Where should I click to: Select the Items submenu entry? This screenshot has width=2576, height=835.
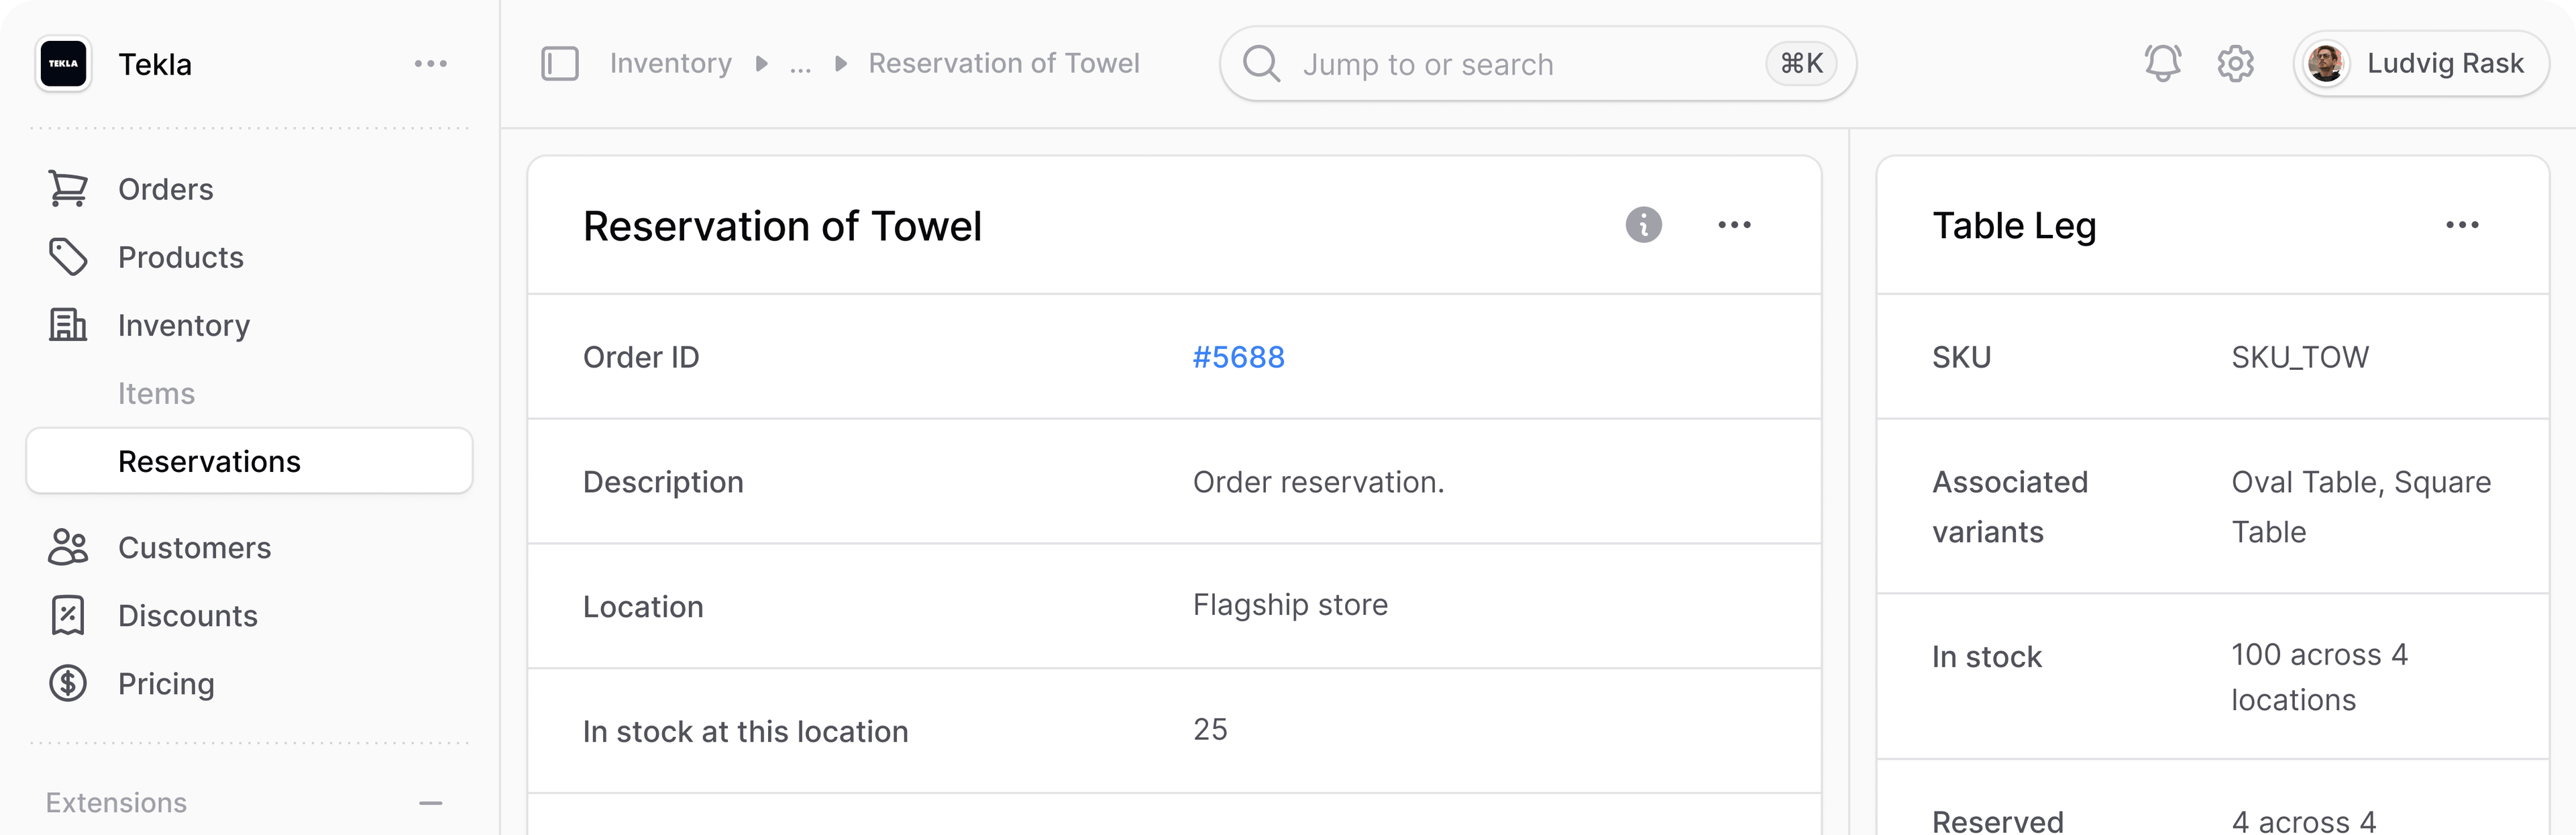pyautogui.click(x=156, y=393)
